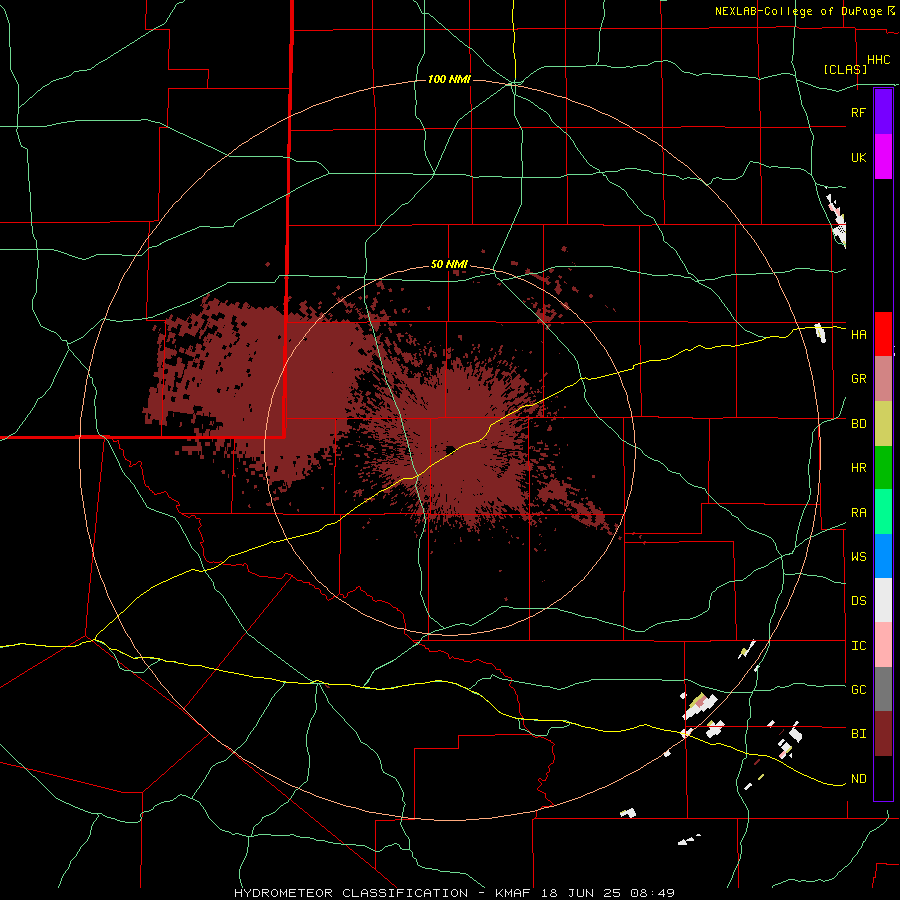Select the GR legend color block

point(883,378)
